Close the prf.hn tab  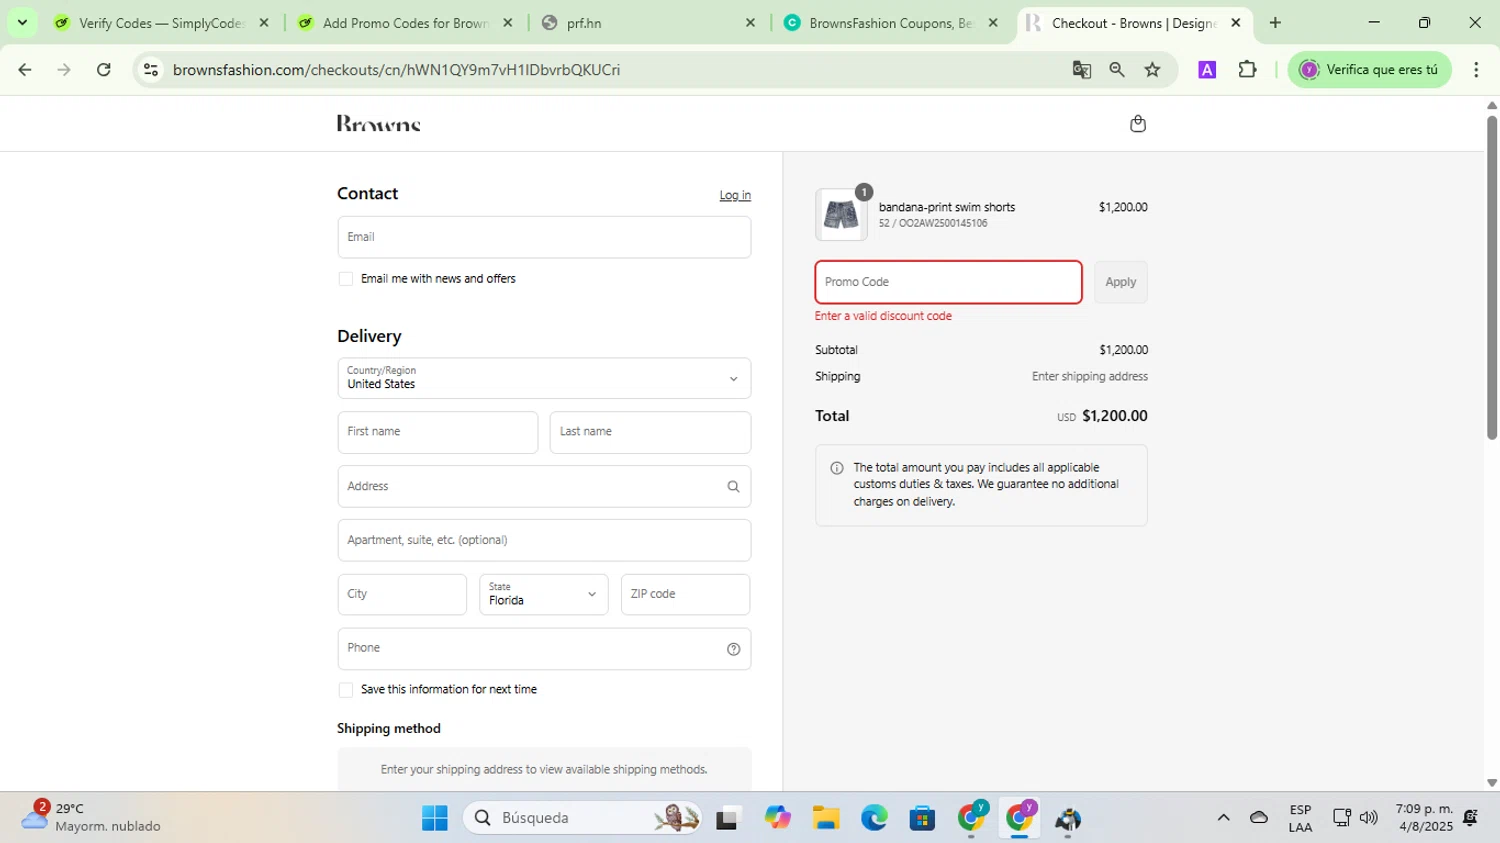pyautogui.click(x=750, y=23)
